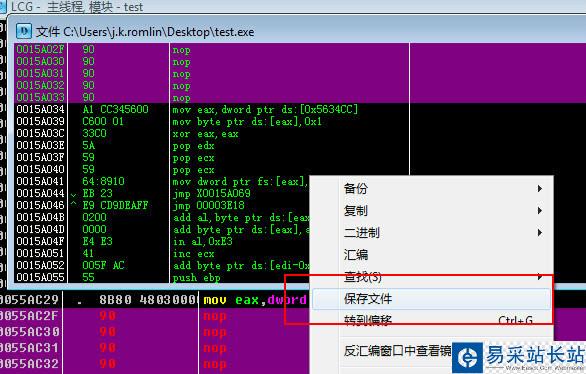Select address row 0015A032
586x374 pixels.
[x=40, y=85]
